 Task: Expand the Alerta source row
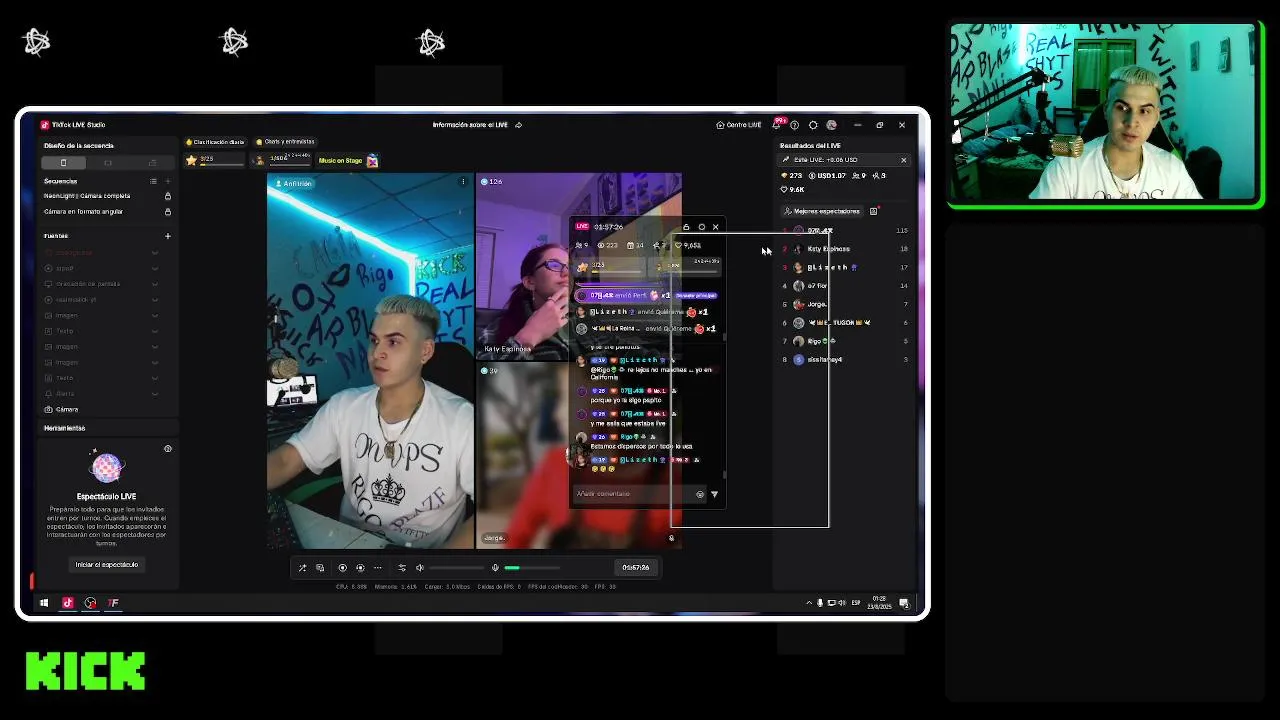(154, 393)
